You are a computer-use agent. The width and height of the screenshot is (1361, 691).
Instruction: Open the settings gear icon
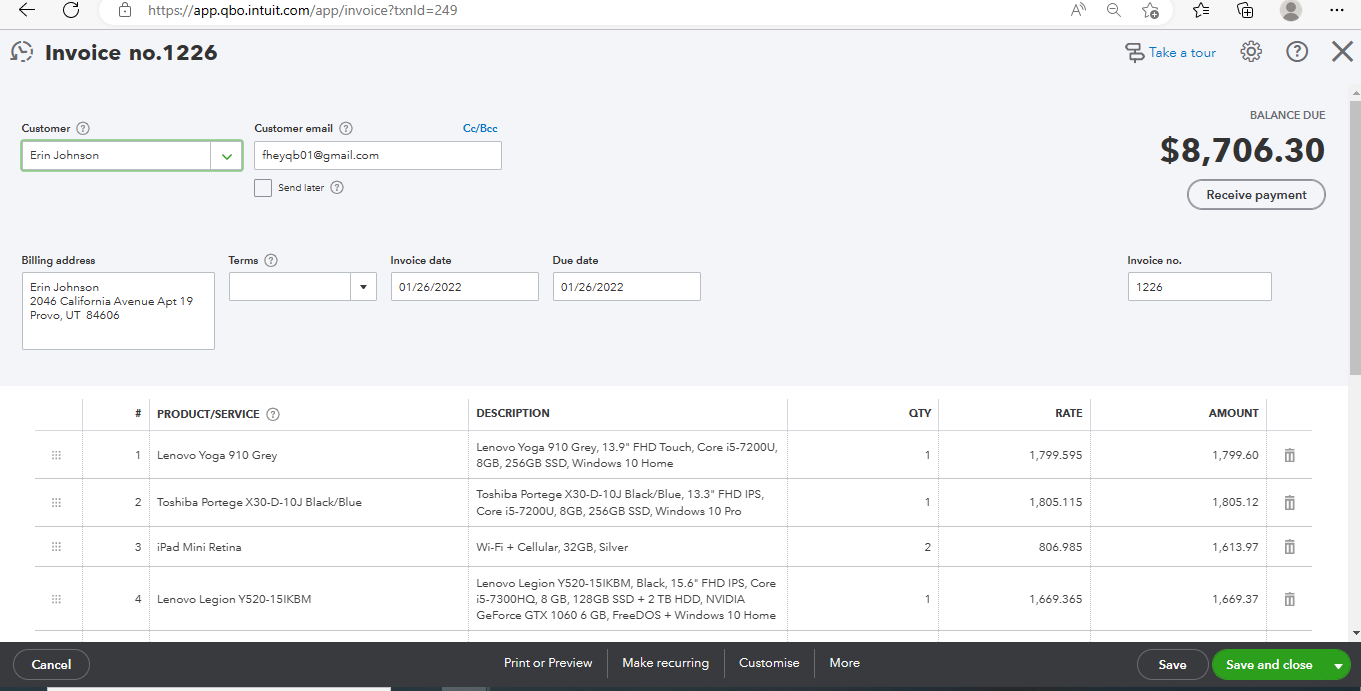pyautogui.click(x=1251, y=52)
